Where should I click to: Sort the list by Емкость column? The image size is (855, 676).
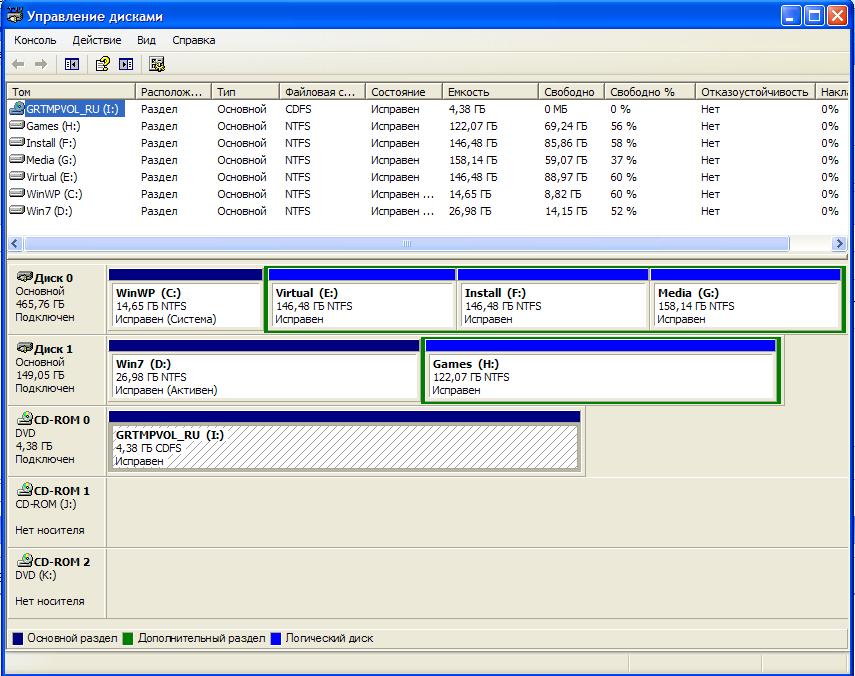tap(489, 91)
